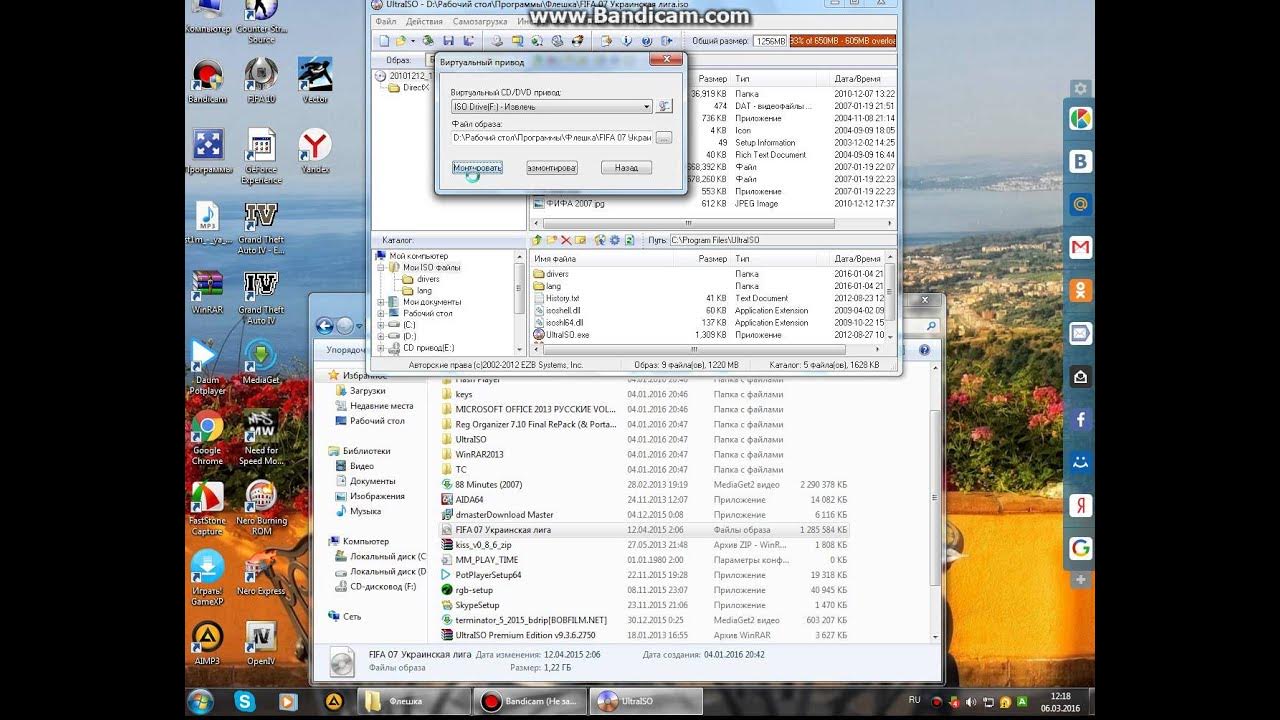Click the refresh icon in catalog toolbar
Screen dimensions: 1280x720
coord(630,240)
